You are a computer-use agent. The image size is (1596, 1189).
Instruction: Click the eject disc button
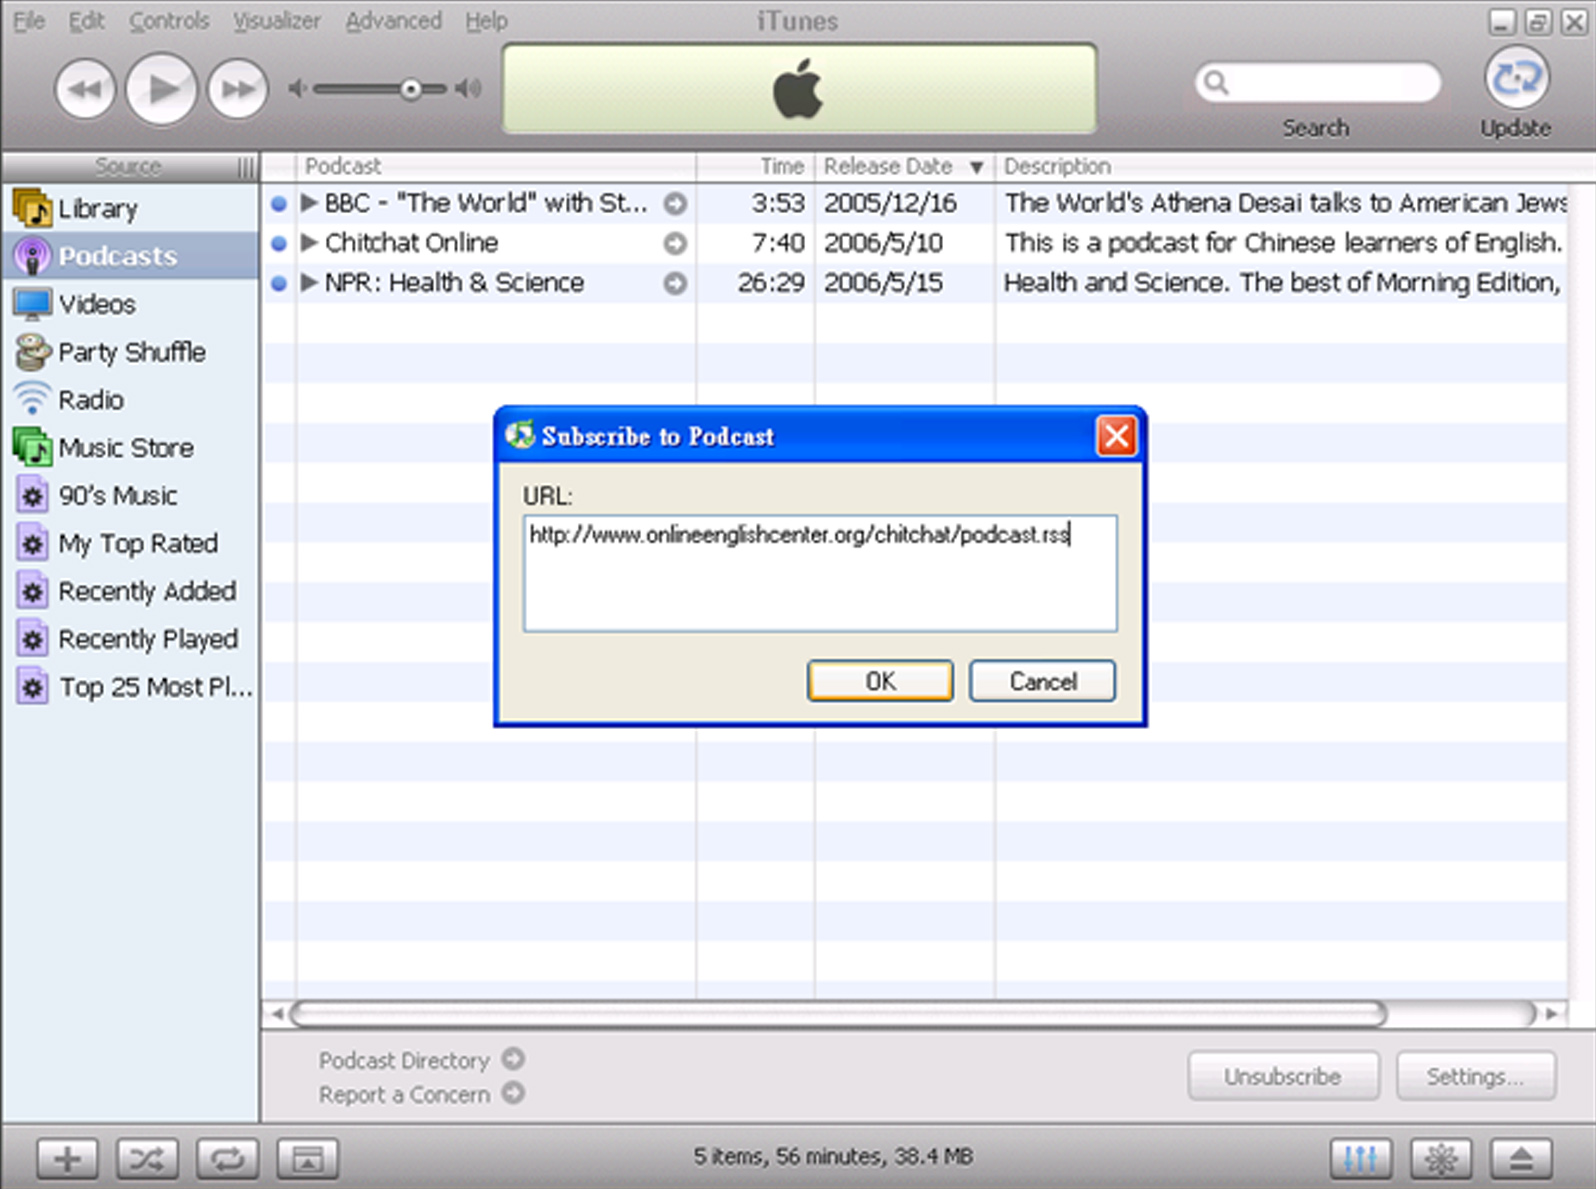(1521, 1159)
